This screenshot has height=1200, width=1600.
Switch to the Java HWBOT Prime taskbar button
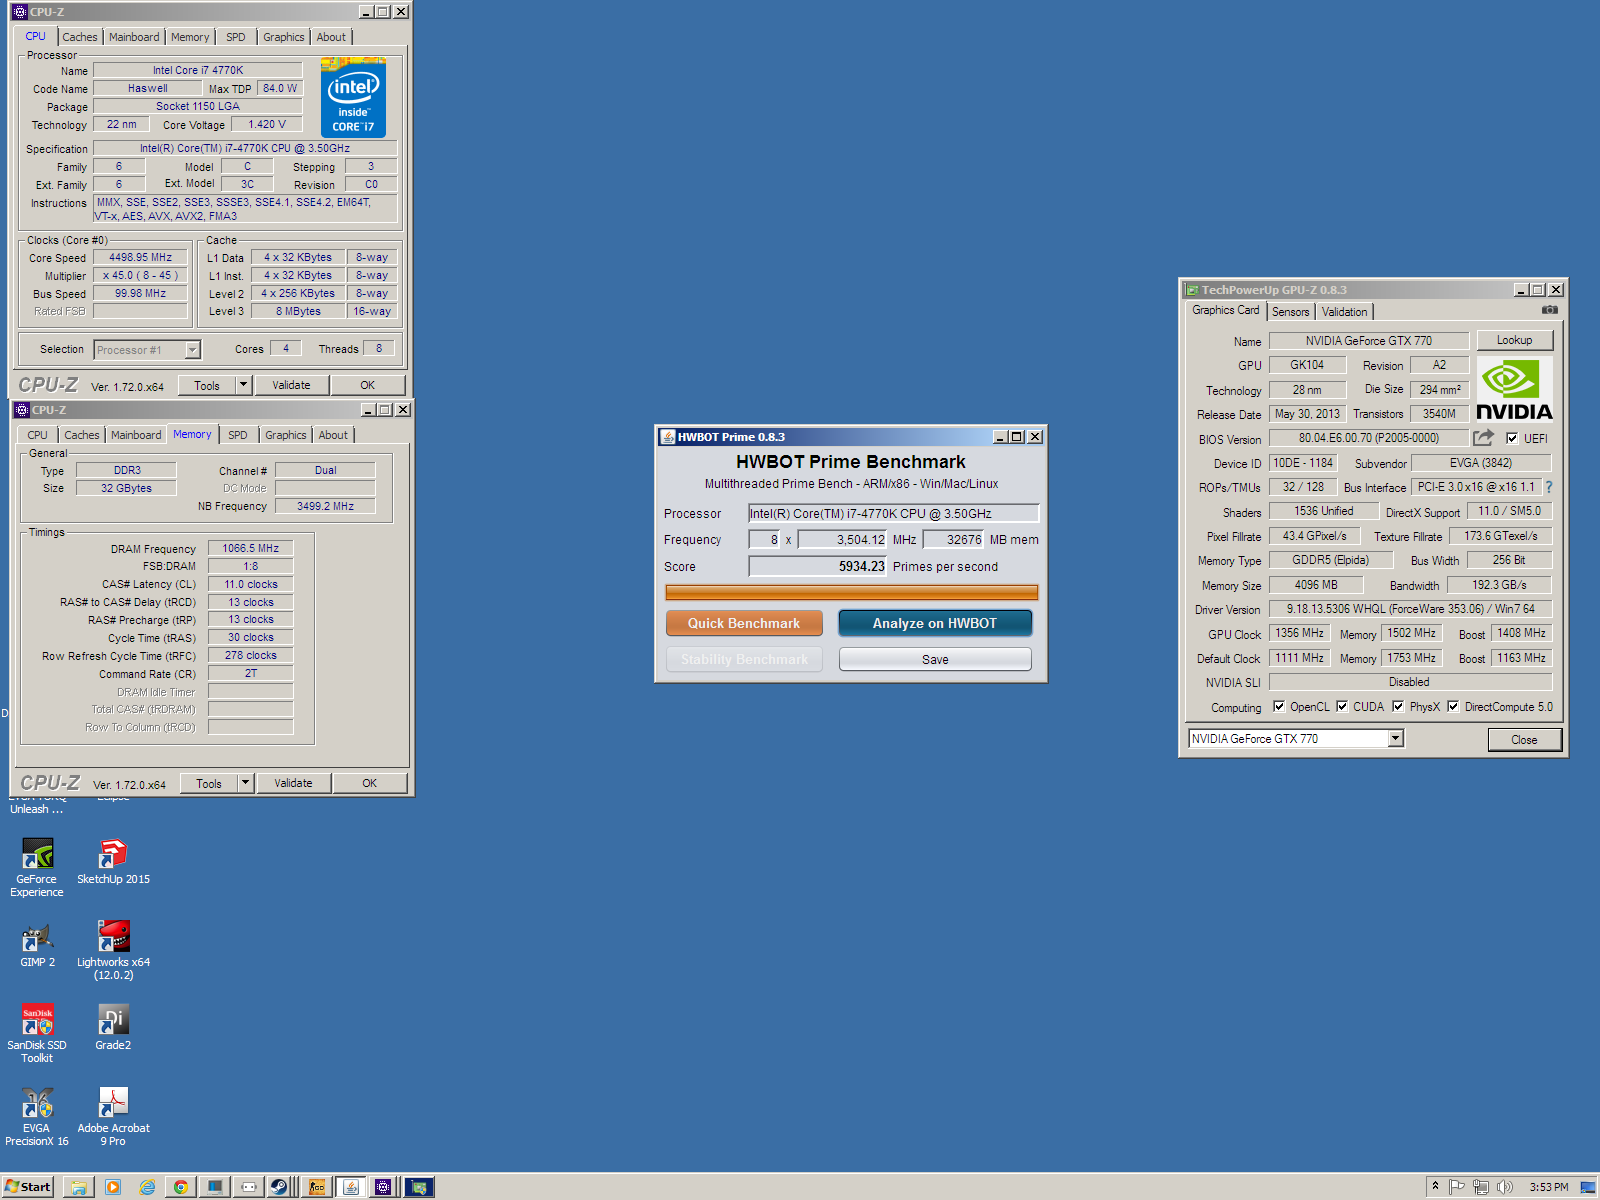350,1187
